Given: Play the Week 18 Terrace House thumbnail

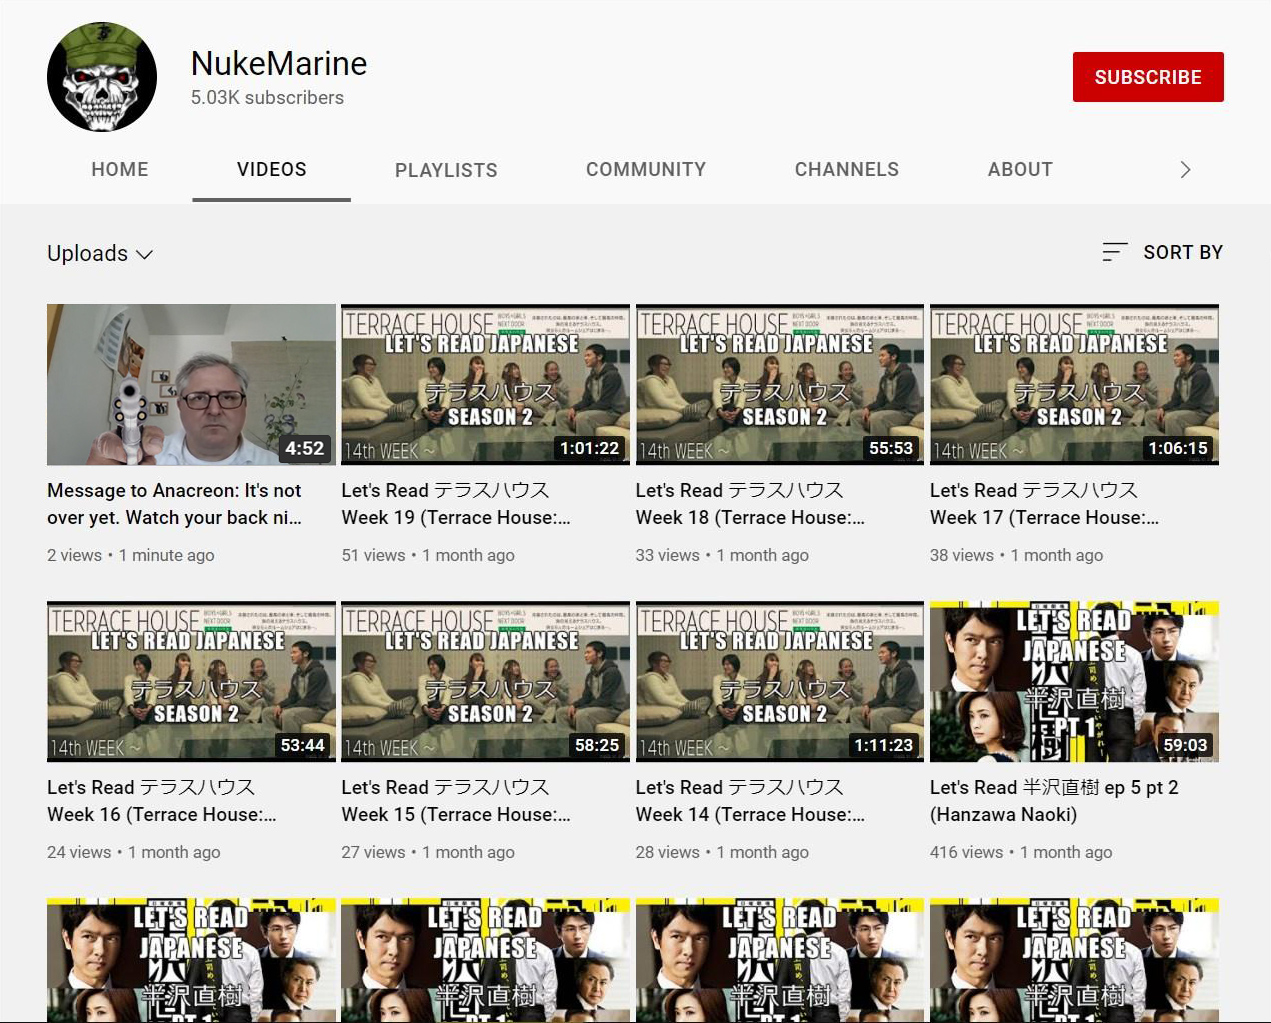Looking at the screenshot, I should pyautogui.click(x=780, y=385).
